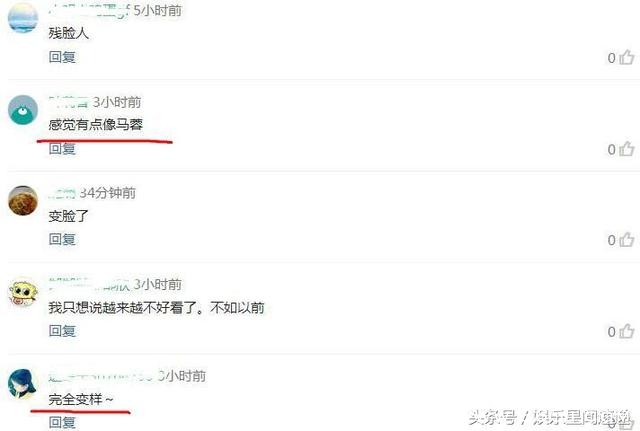Open the food-photo avatar of "变脸了" commenter
Image resolution: width=640 pixels, height=431 pixels.
click(x=23, y=200)
